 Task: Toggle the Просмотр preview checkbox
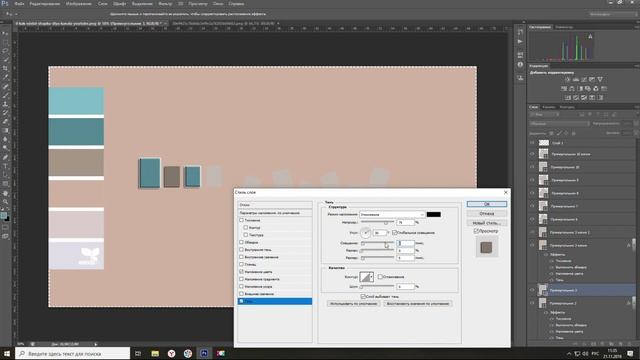[x=476, y=231]
